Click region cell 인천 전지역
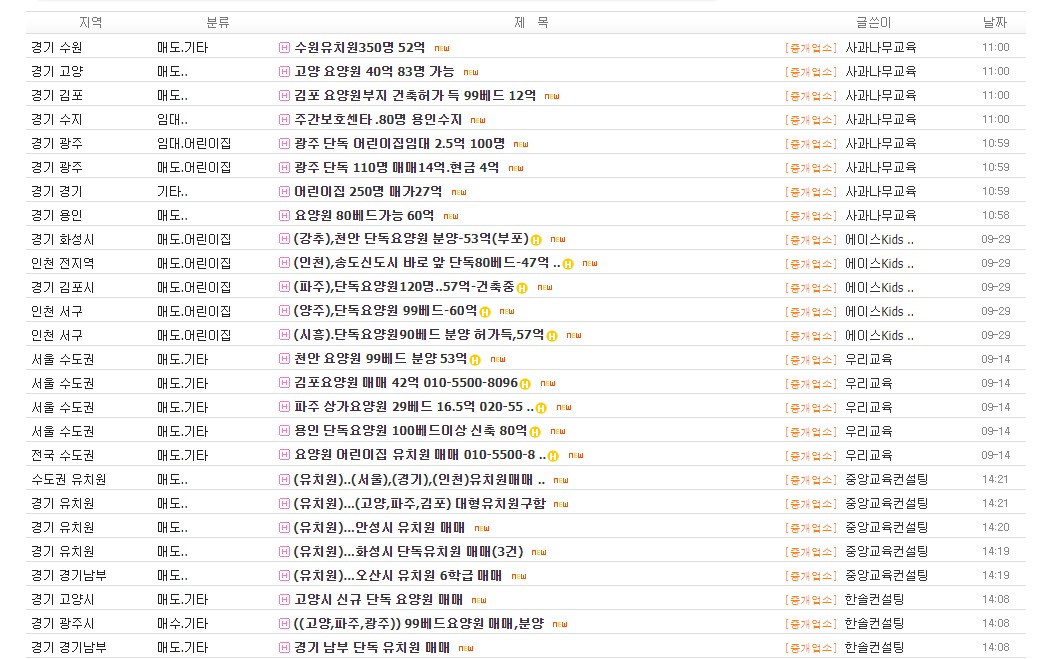 [x=63, y=263]
